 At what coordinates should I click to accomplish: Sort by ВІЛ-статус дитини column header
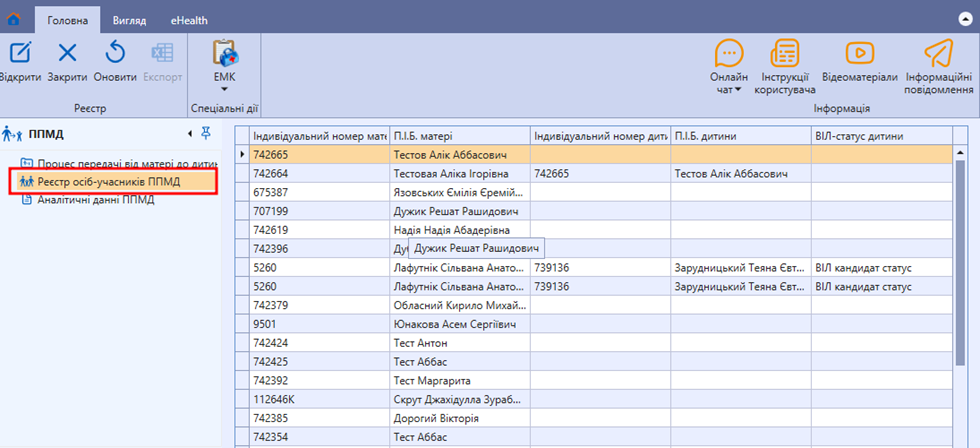pyautogui.click(x=881, y=136)
